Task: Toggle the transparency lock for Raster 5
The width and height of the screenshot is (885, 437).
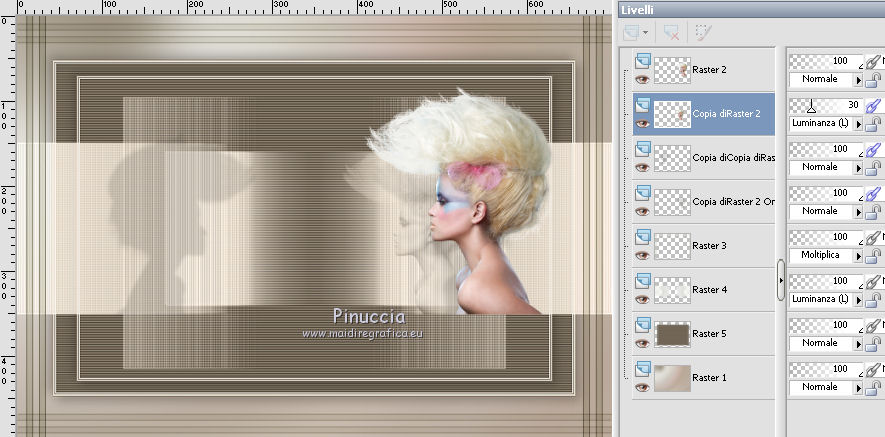Action: tap(873, 344)
